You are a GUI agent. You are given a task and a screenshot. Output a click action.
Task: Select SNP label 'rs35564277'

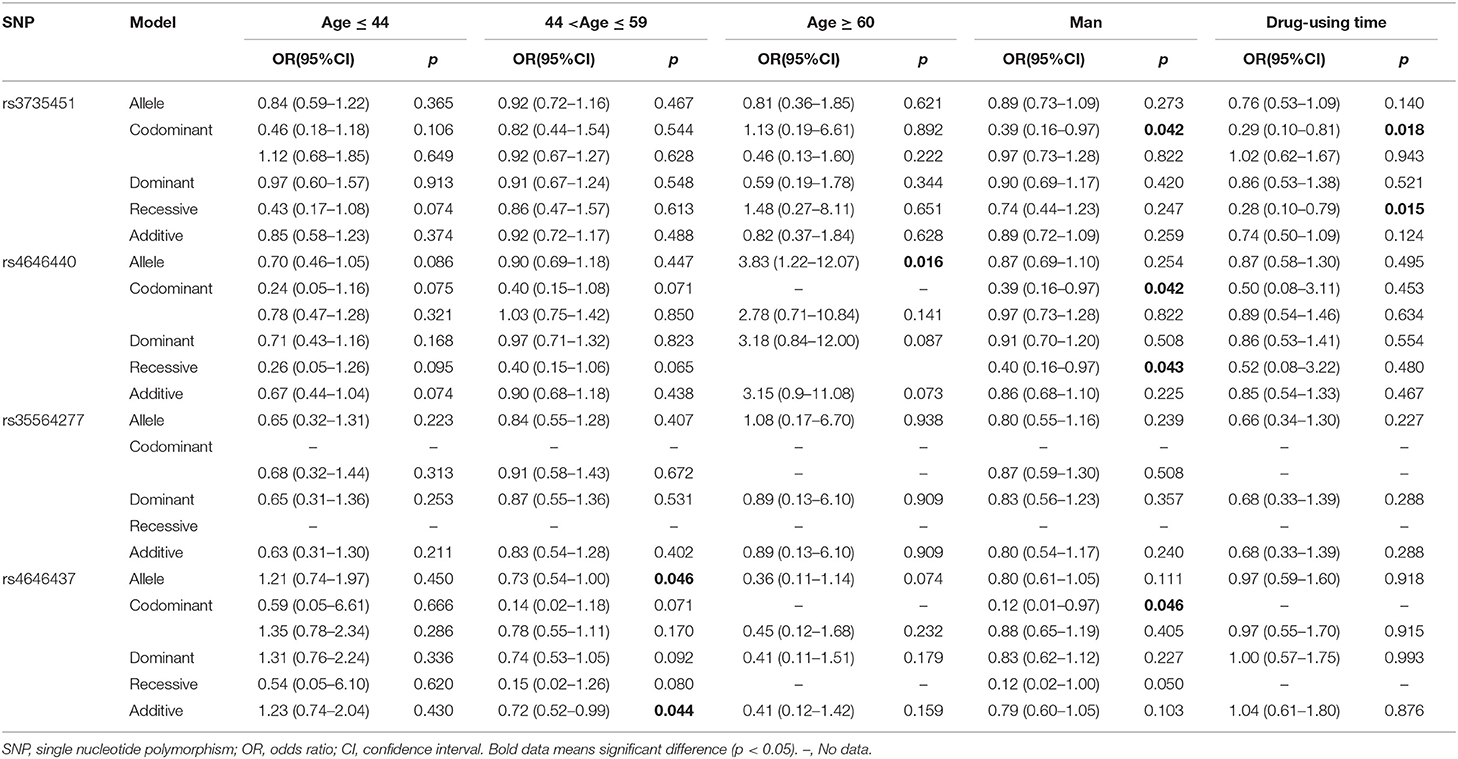[x=42, y=420]
